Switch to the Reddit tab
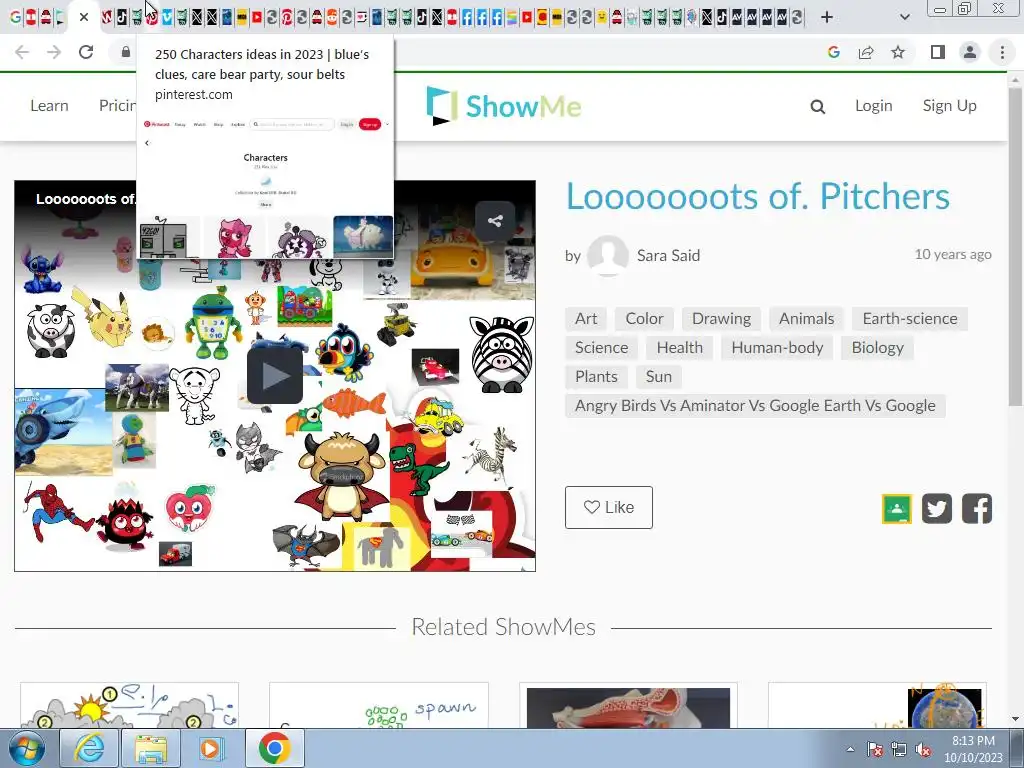Image resolution: width=1024 pixels, height=768 pixels. (332, 17)
